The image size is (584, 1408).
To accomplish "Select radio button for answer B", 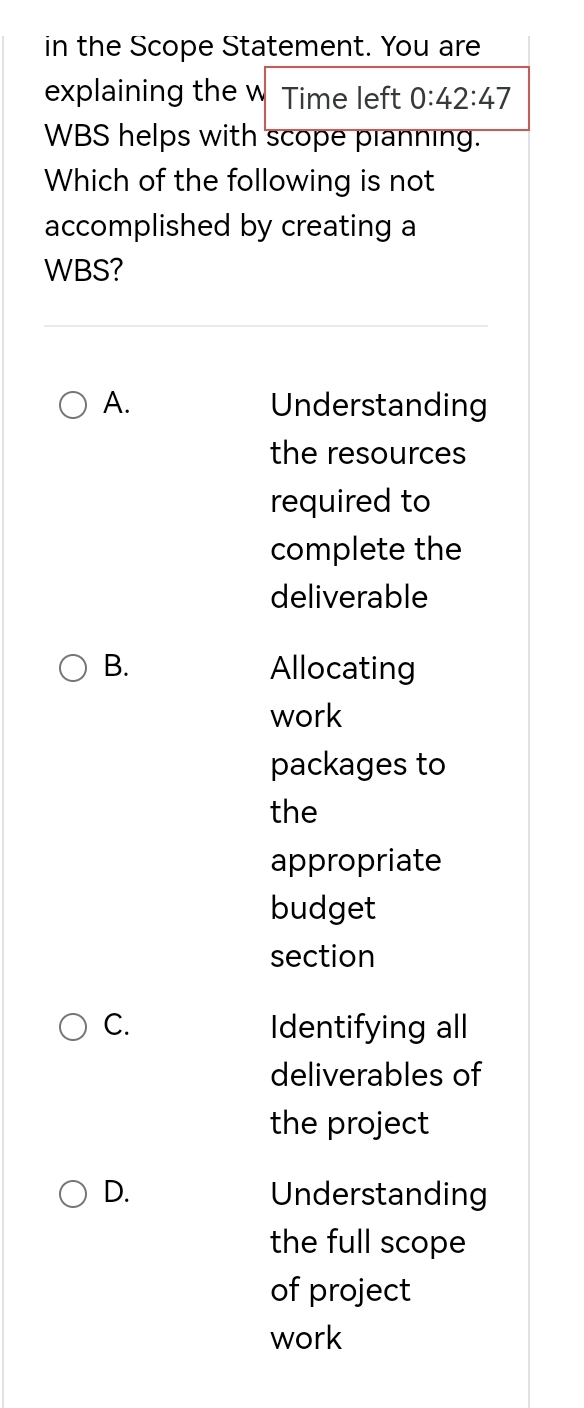I will (72, 668).
